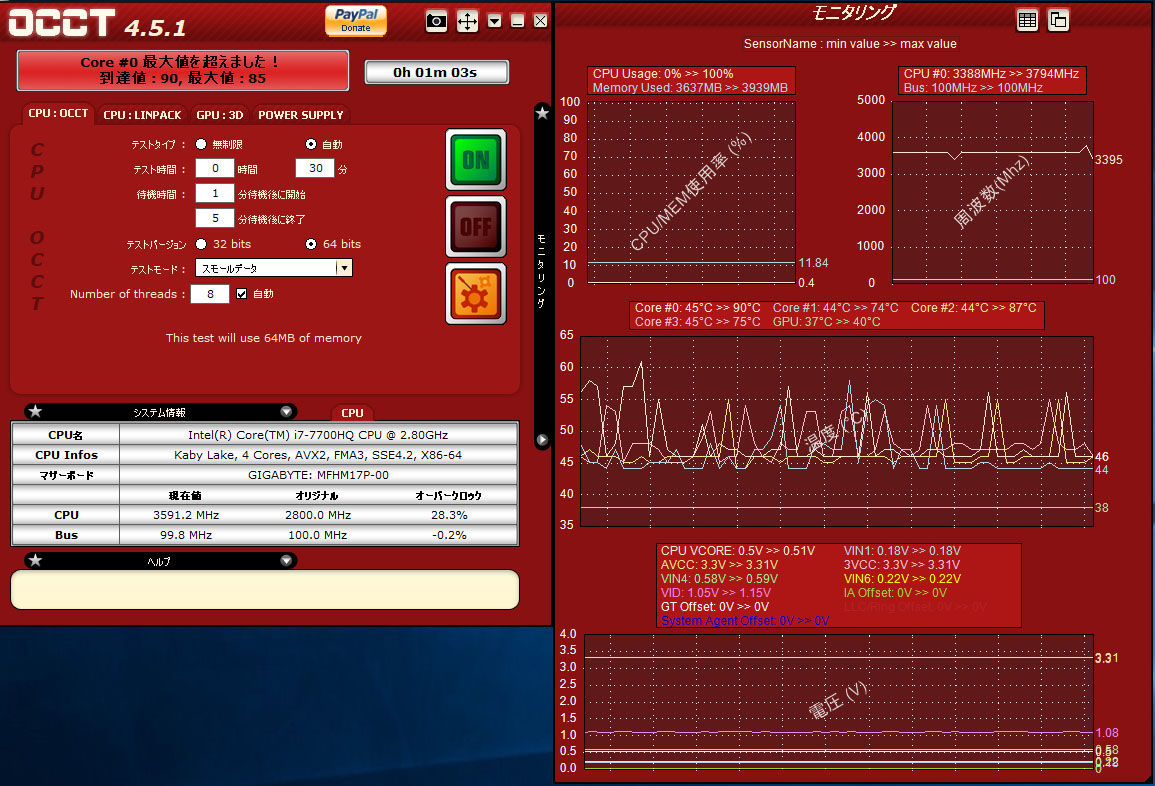Screen dimensions: 1155x786
Task: Click the star icon on システム情報 bar
Action: 35,411
